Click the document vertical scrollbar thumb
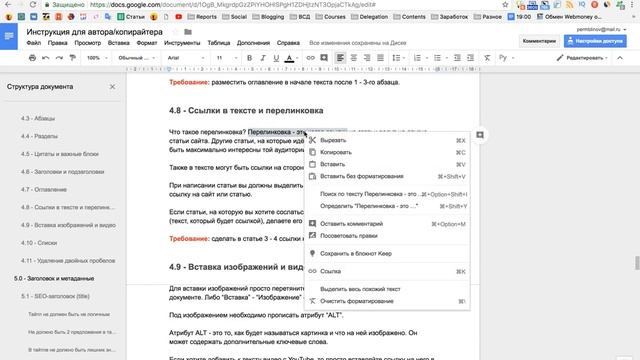640x360 pixels. (x=637, y=262)
